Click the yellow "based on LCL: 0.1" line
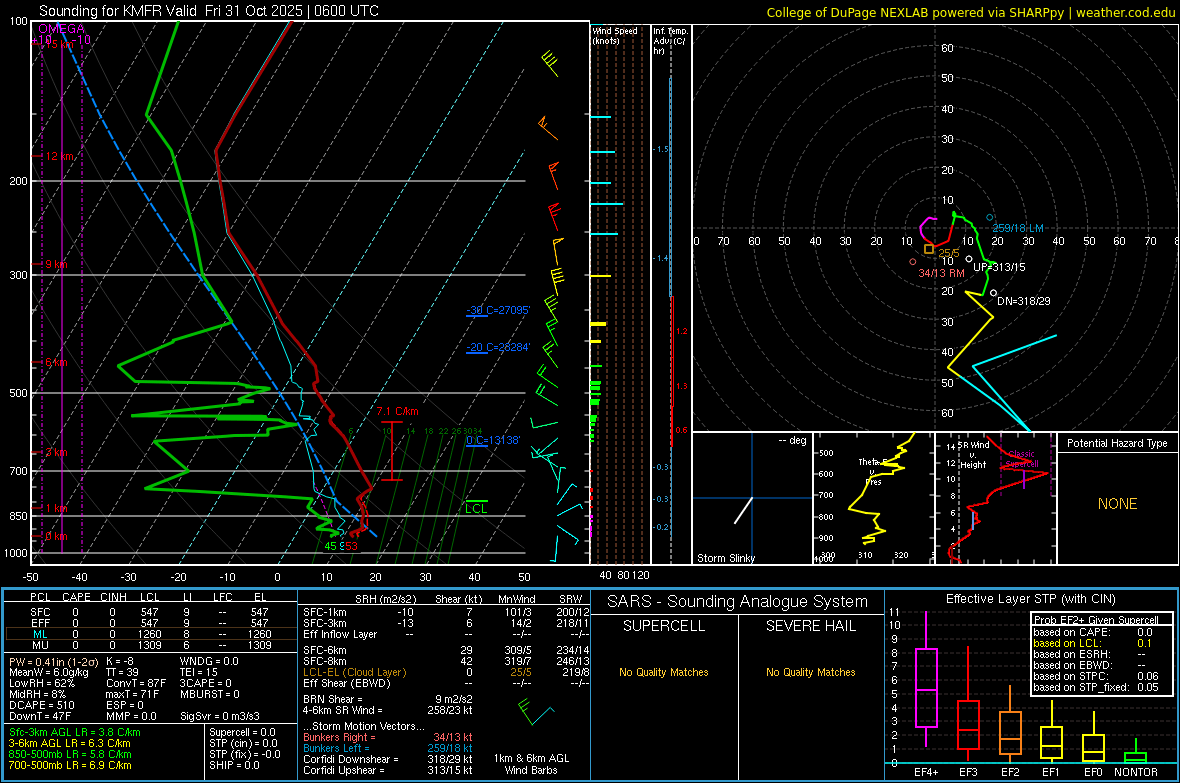The width and height of the screenshot is (1180, 783). click(1093, 643)
